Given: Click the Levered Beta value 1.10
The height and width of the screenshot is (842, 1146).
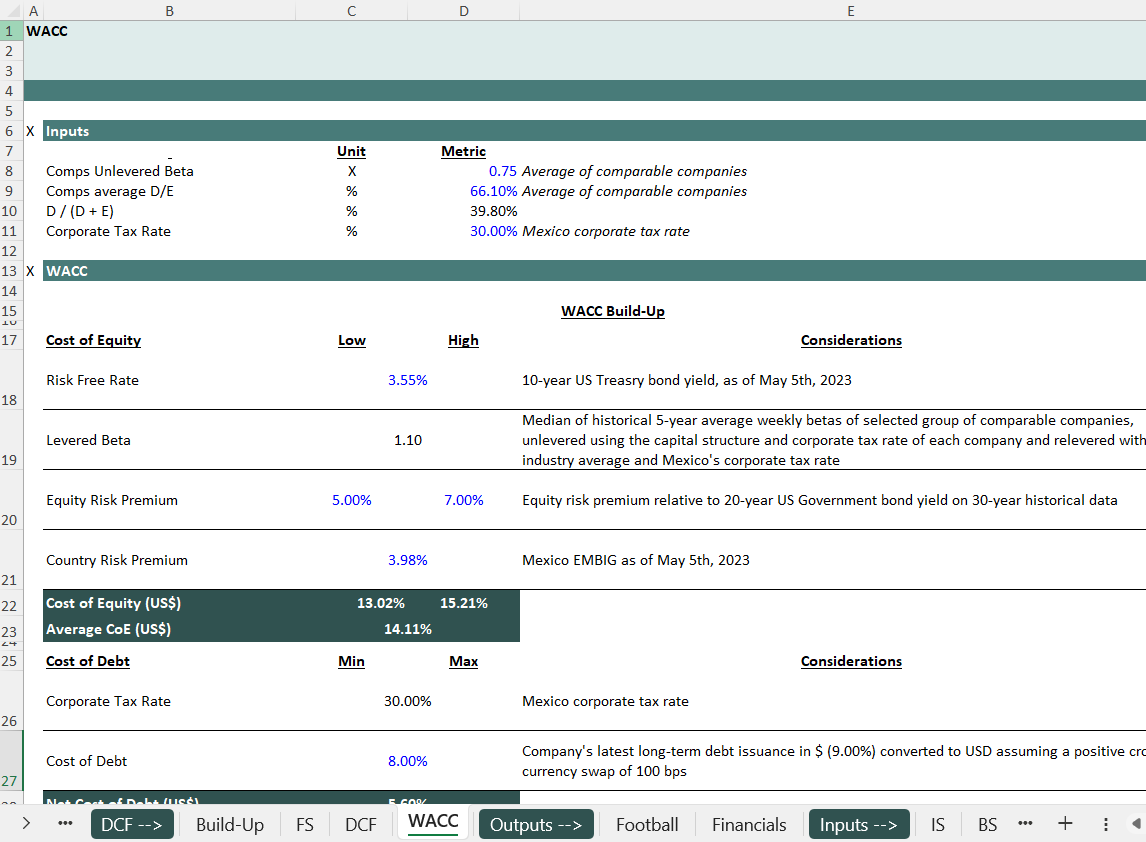Looking at the screenshot, I should [x=408, y=440].
